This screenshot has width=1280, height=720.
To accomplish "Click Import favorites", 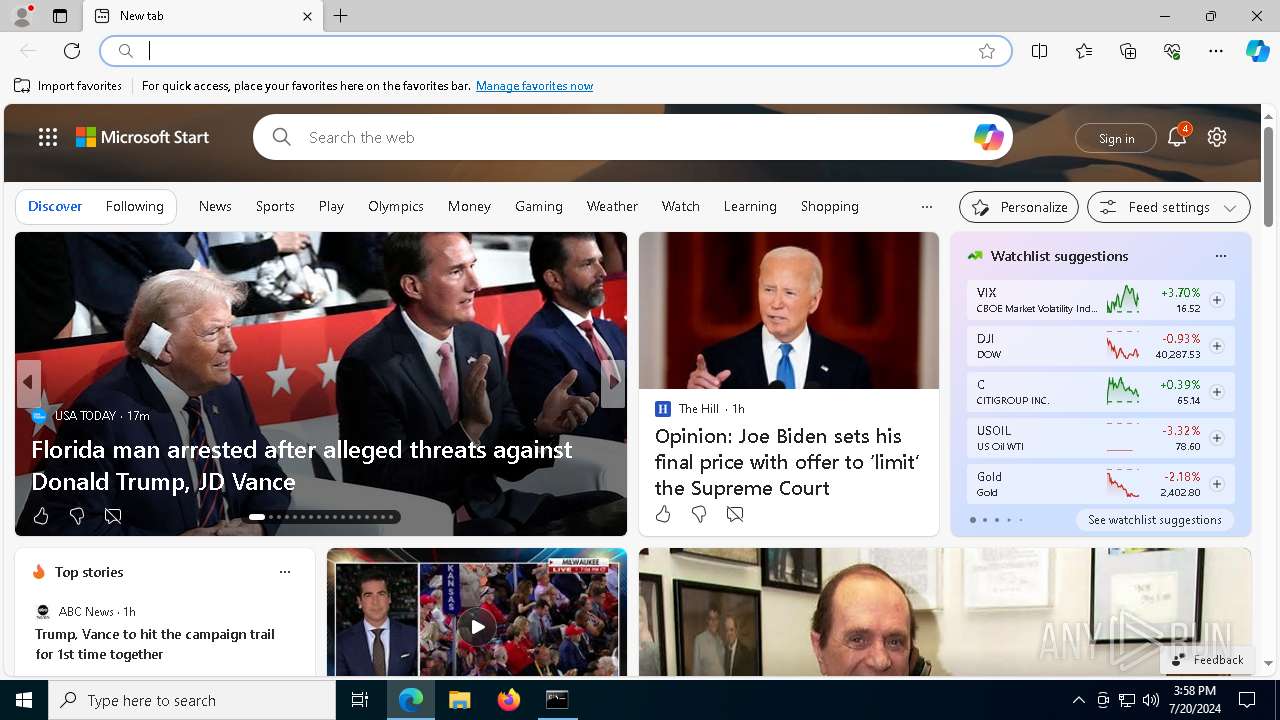I will [68, 86].
